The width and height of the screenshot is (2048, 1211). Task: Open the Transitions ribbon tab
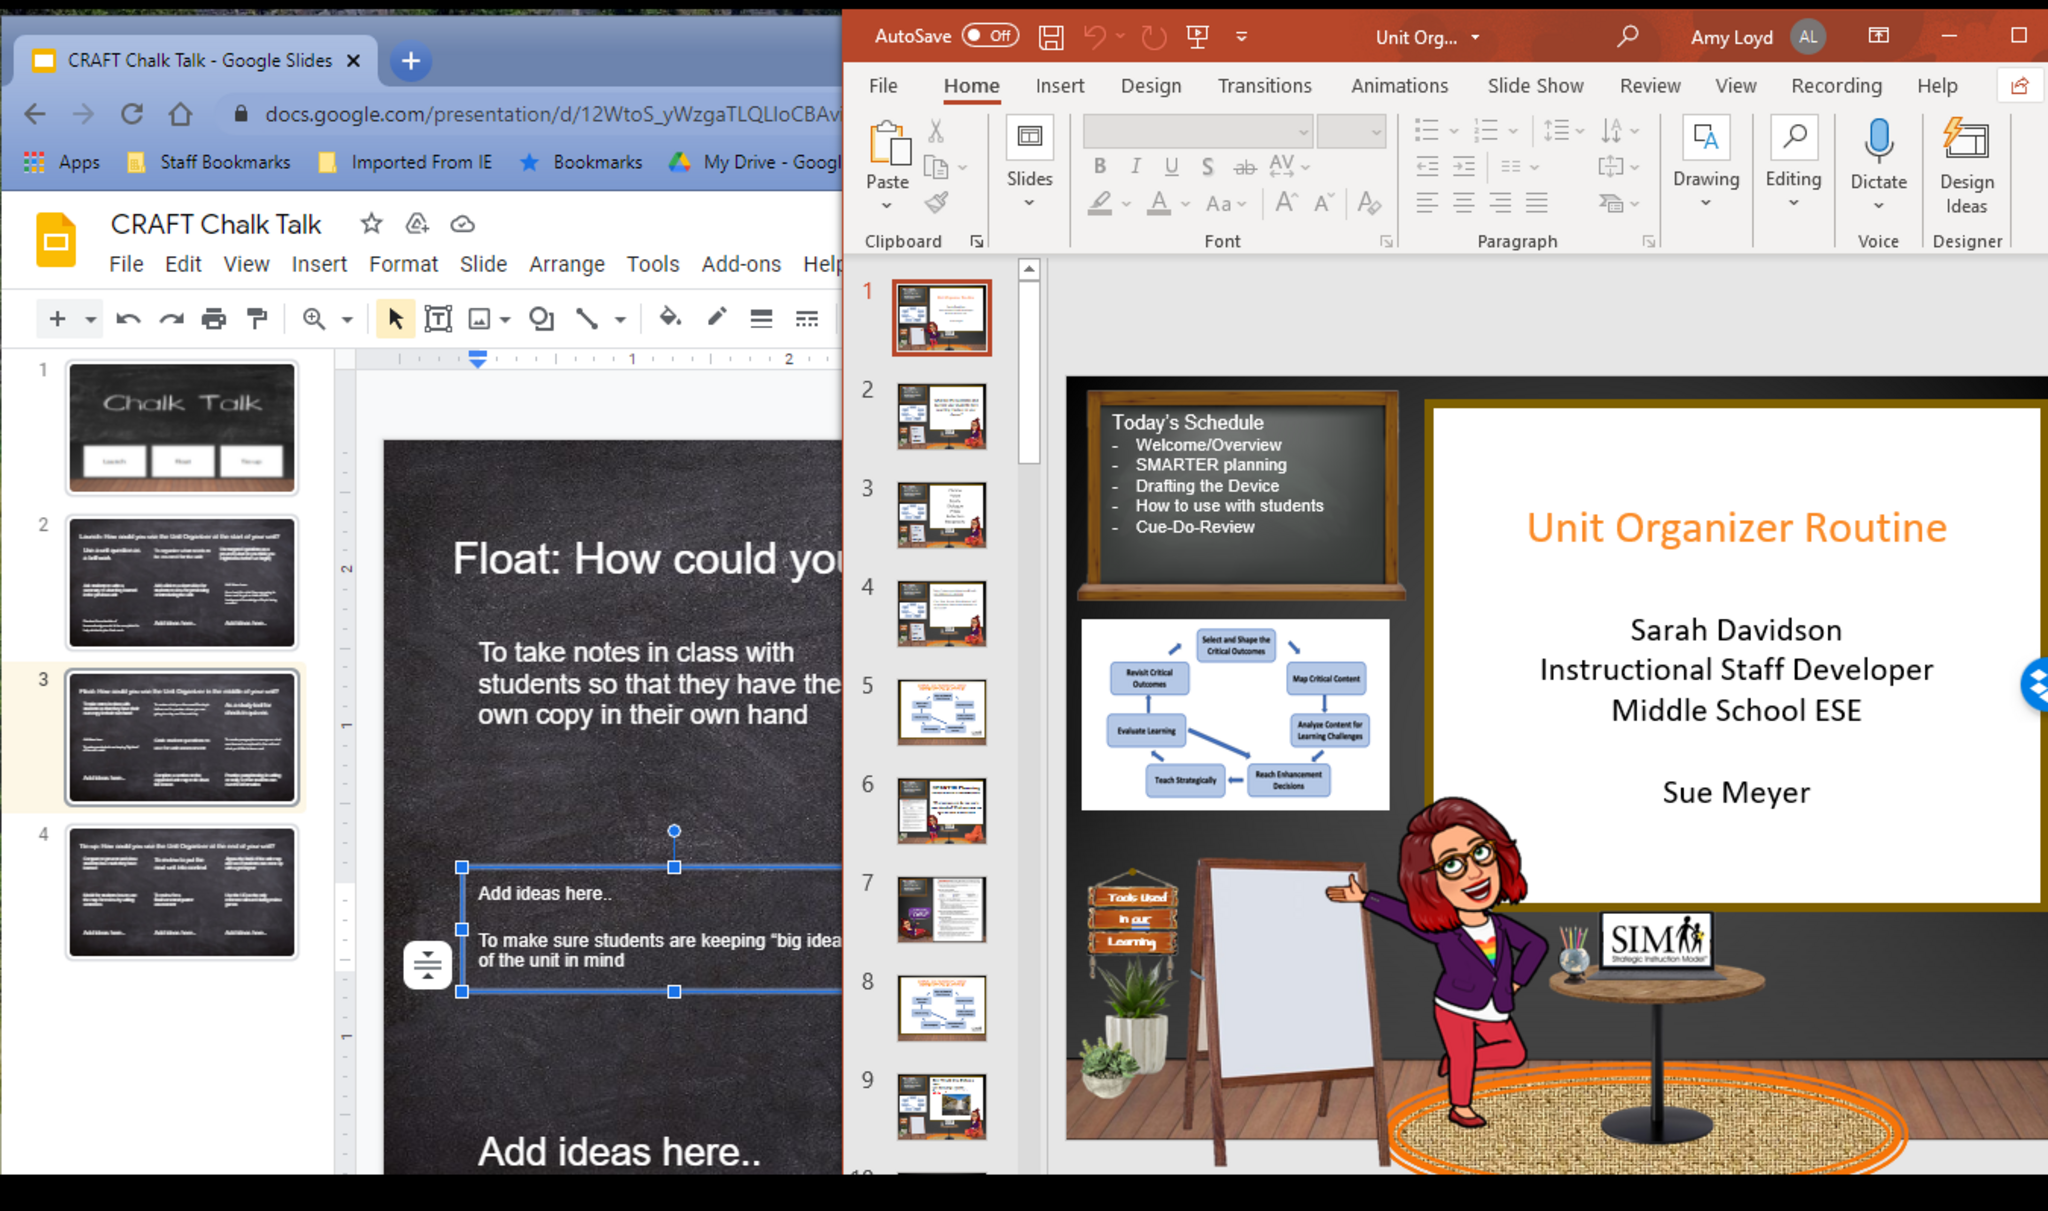pos(1264,86)
